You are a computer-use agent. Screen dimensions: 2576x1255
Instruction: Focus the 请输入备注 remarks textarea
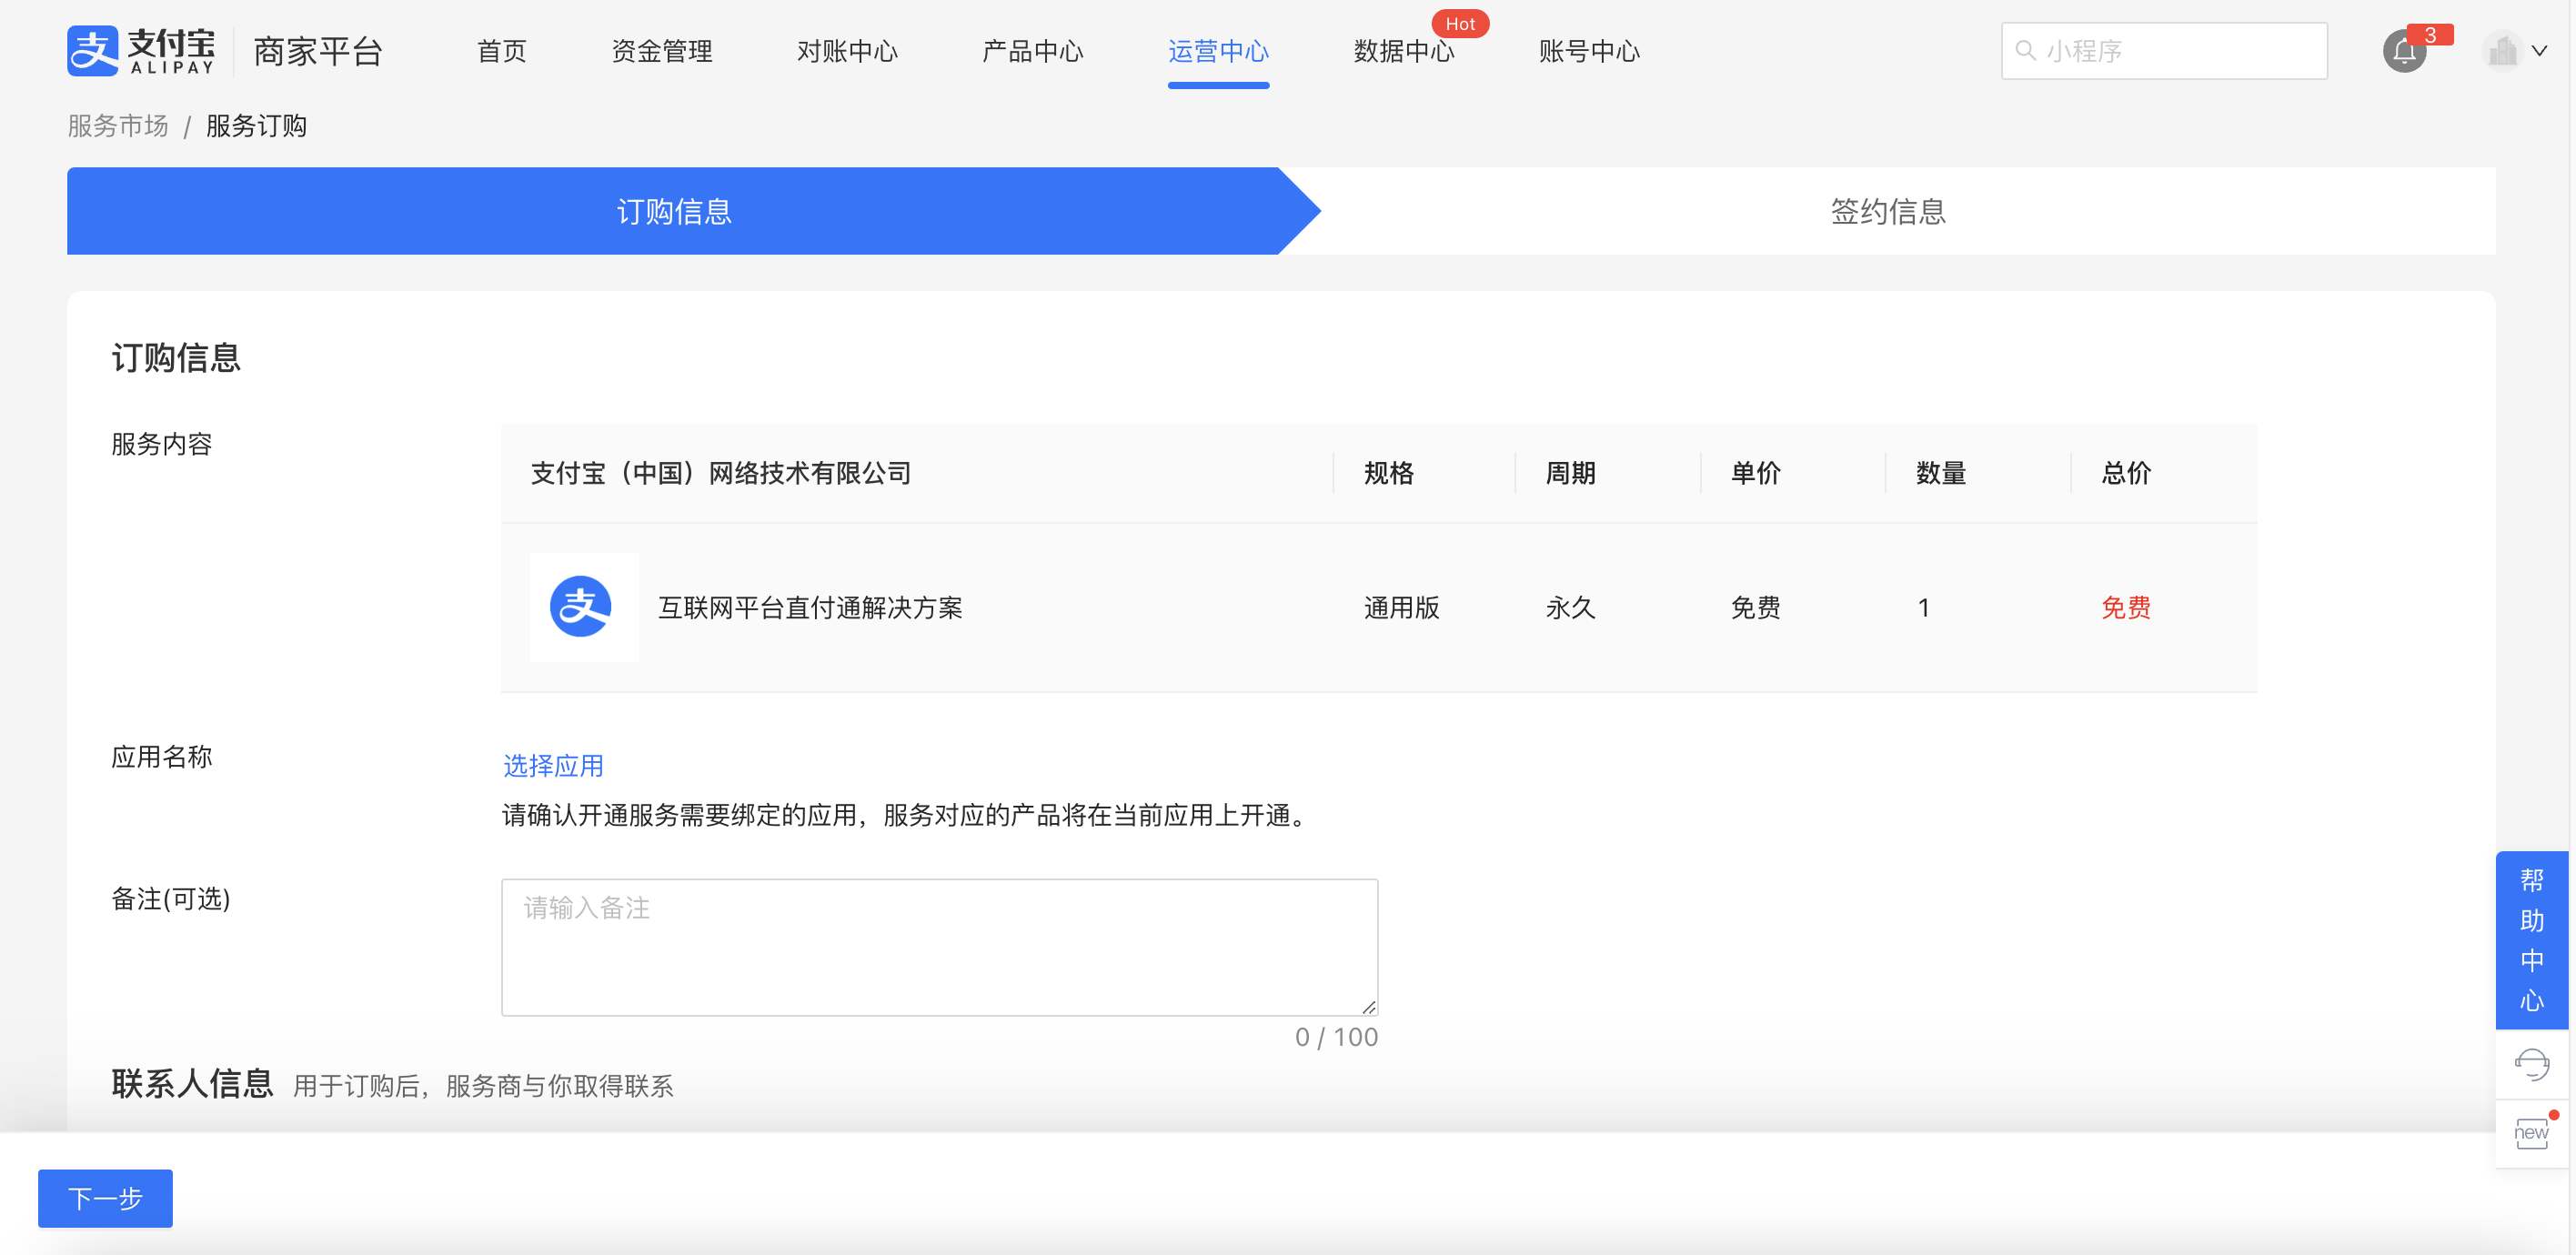pyautogui.click(x=939, y=946)
